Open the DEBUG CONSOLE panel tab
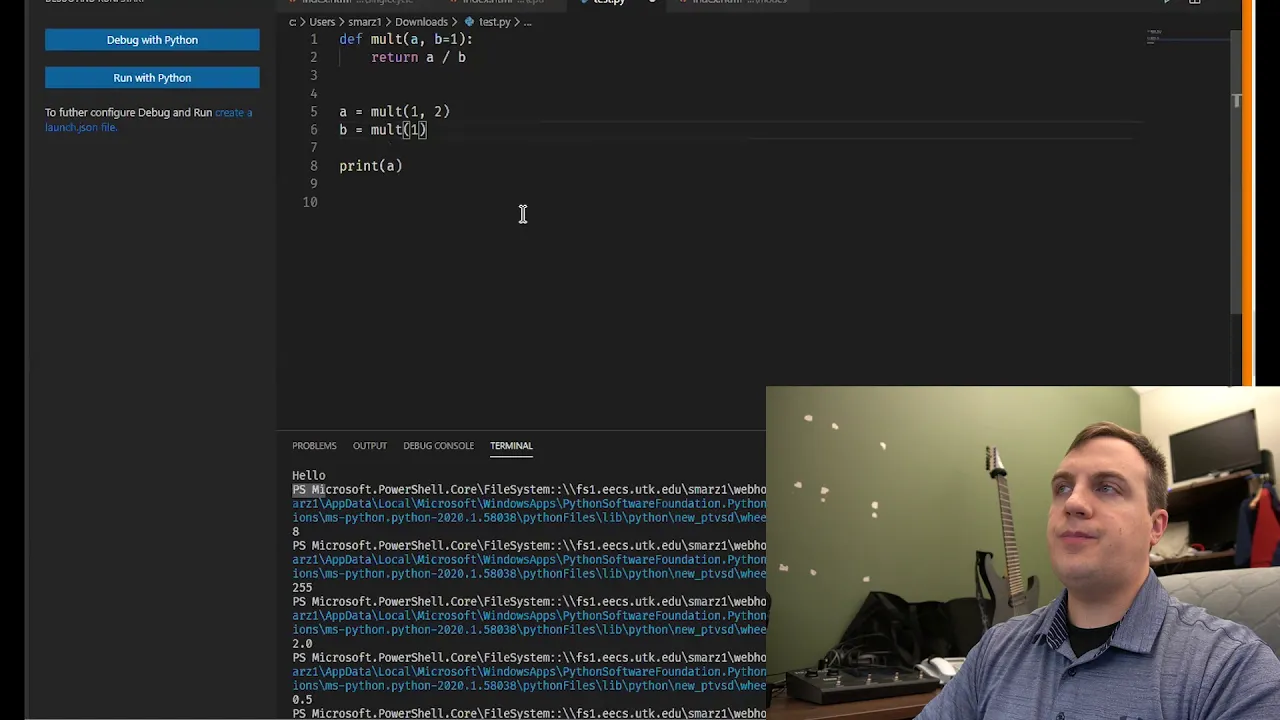This screenshot has height=720, width=1280. (438, 446)
